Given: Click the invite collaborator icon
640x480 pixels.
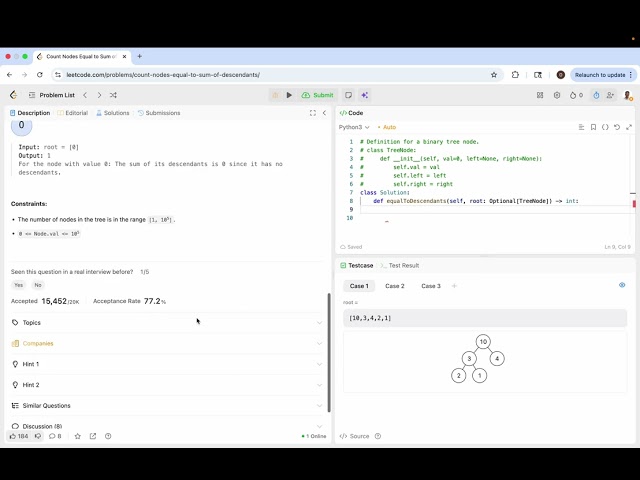Looking at the screenshot, I should [x=610, y=95].
